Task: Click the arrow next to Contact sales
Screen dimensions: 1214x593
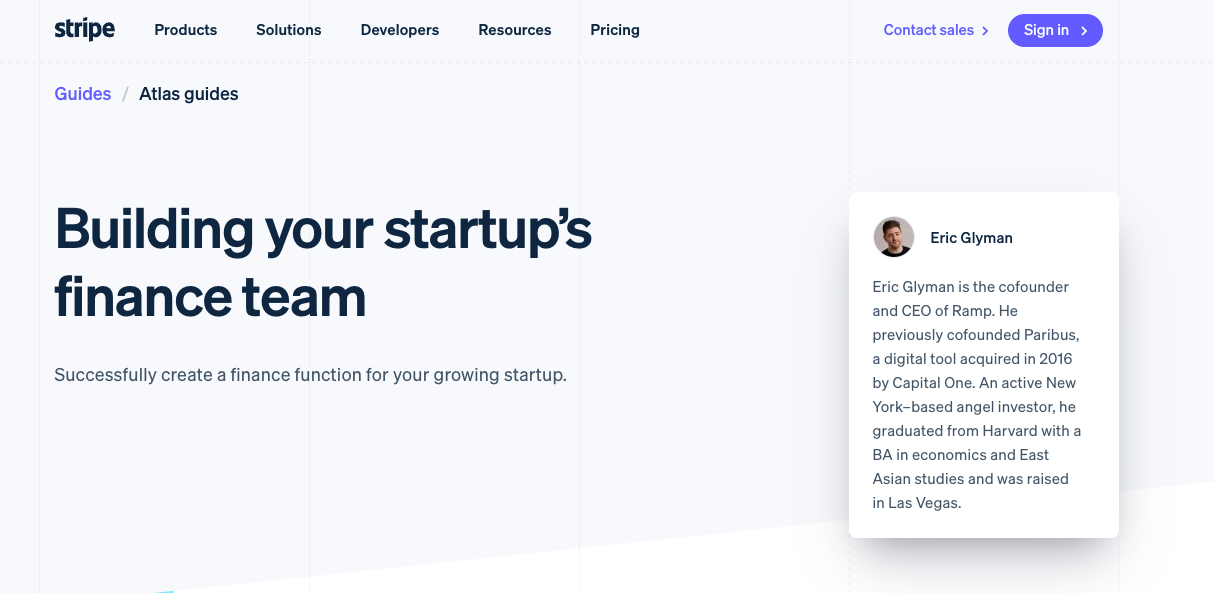Action: 985,31
